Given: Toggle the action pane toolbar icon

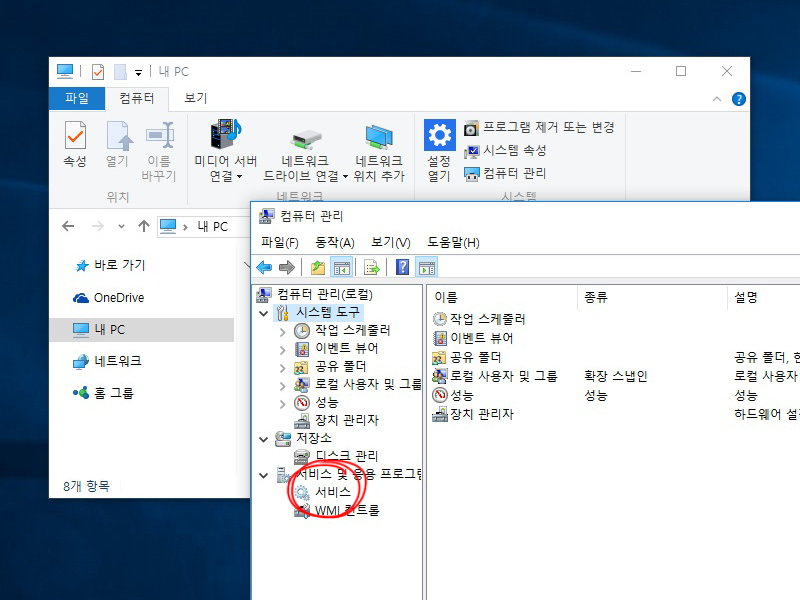Looking at the screenshot, I should tap(427, 267).
